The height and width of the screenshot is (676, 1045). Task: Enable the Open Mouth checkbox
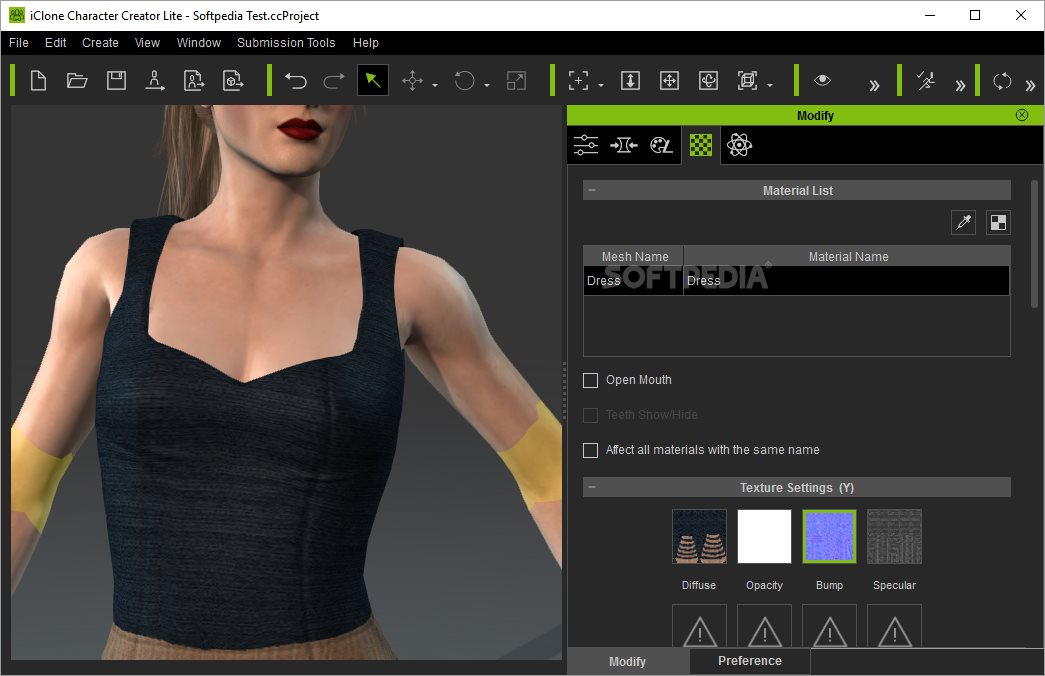[x=590, y=380]
